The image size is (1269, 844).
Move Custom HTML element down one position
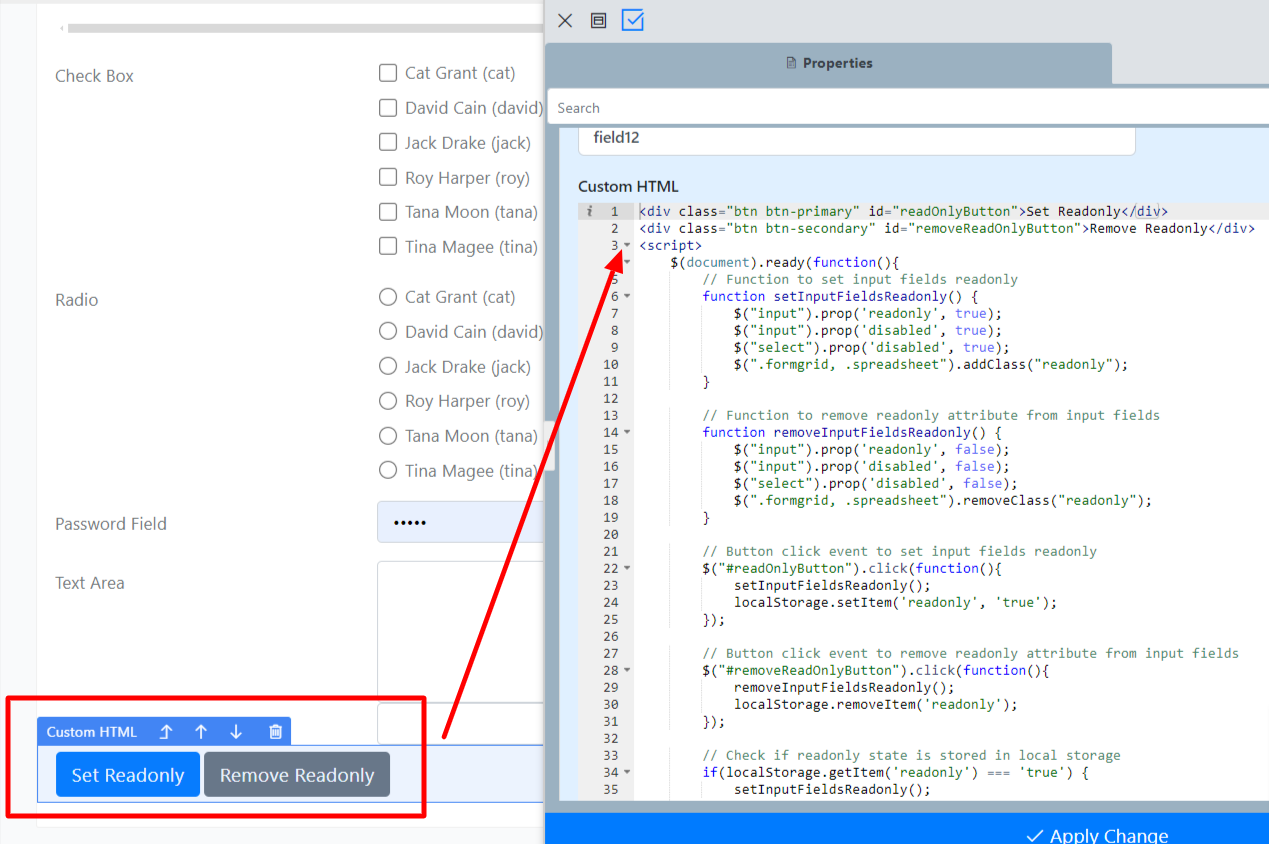pos(236,732)
